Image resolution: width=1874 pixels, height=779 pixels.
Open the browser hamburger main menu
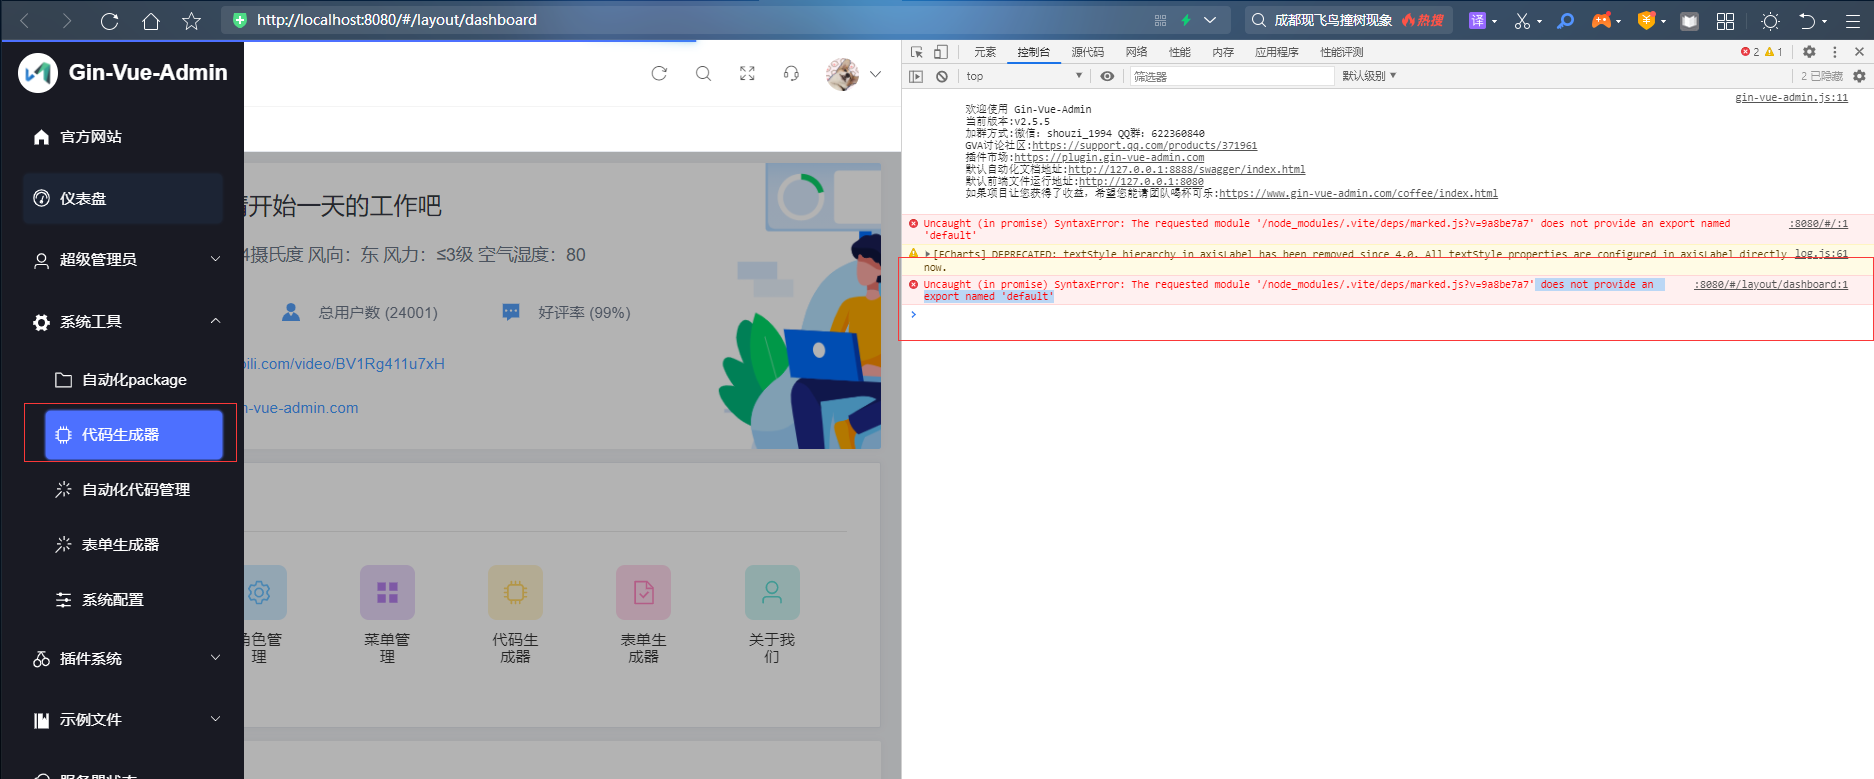(1853, 21)
